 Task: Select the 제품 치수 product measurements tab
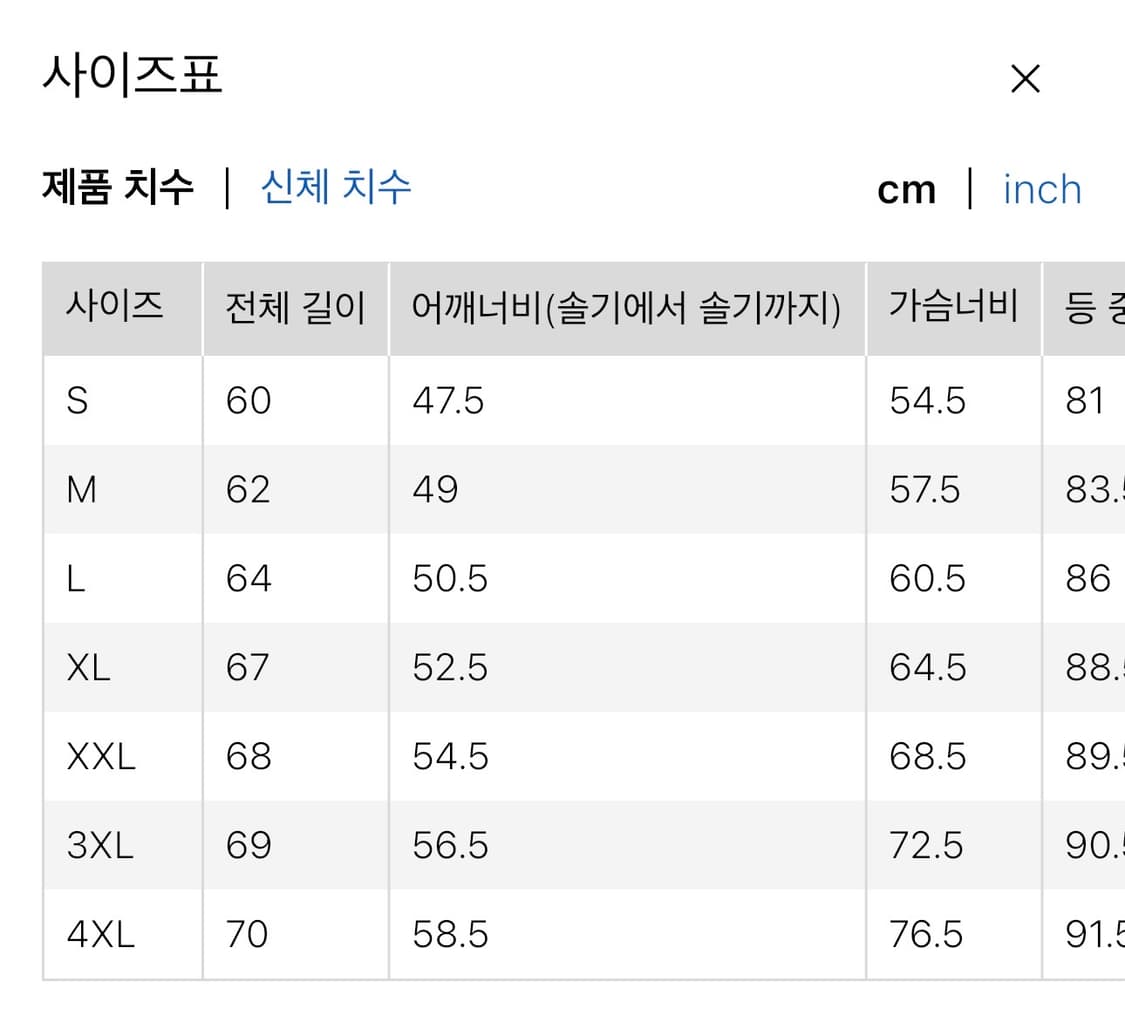point(118,188)
